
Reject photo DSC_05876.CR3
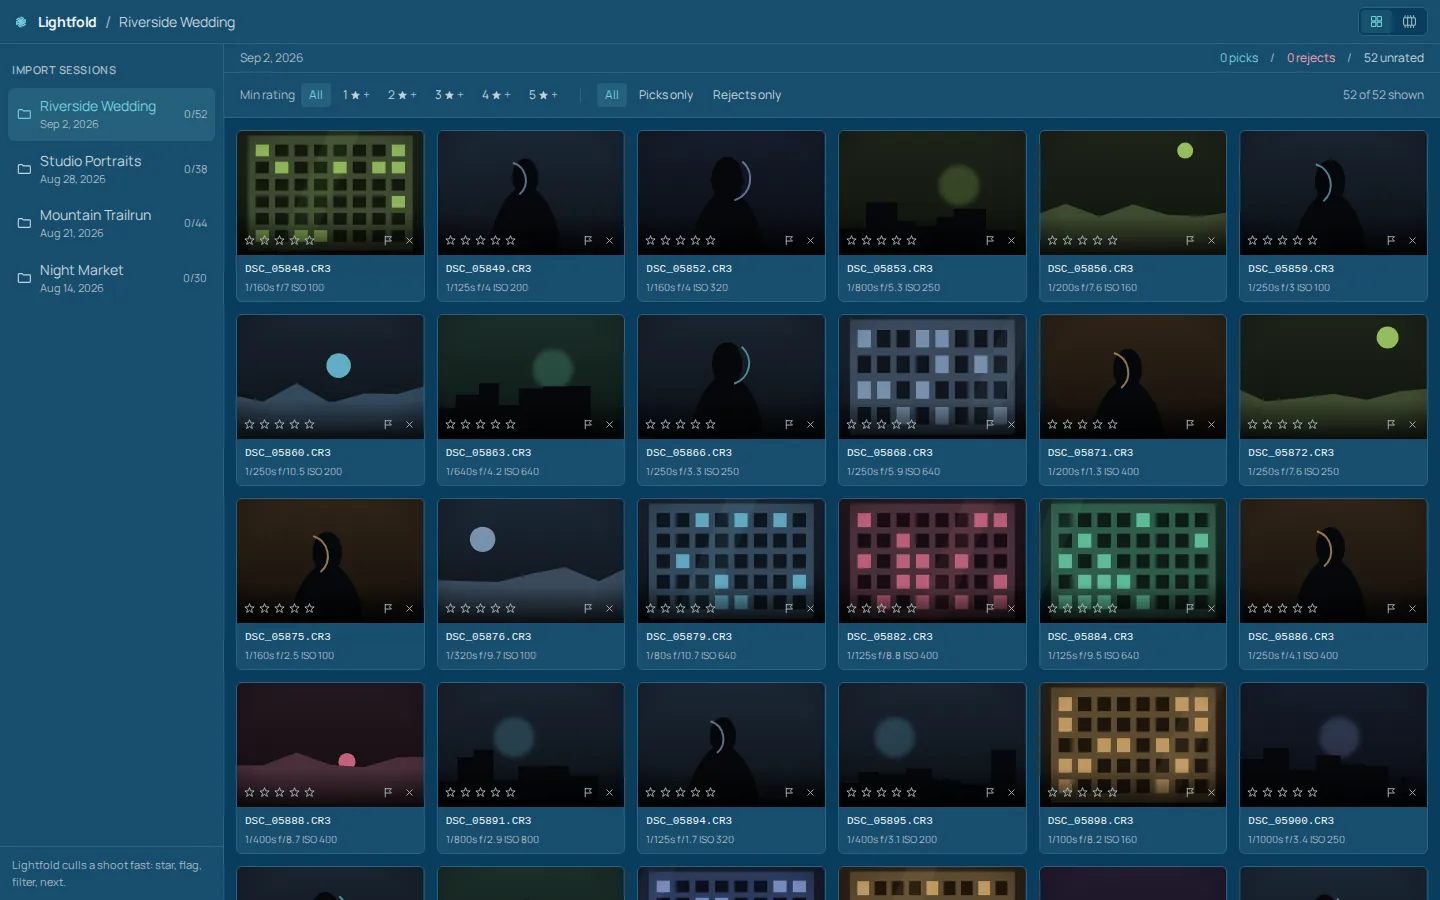point(609,608)
